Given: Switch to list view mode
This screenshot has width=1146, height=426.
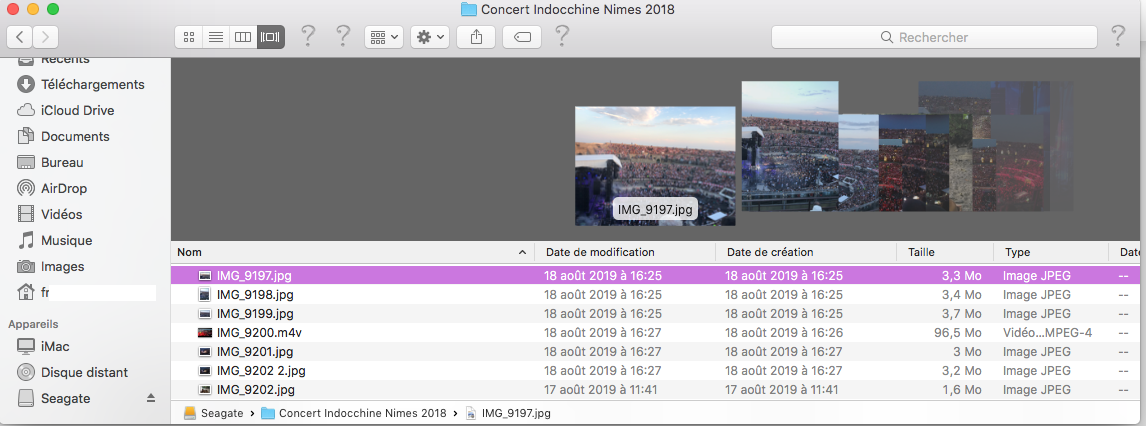Looking at the screenshot, I should (216, 37).
